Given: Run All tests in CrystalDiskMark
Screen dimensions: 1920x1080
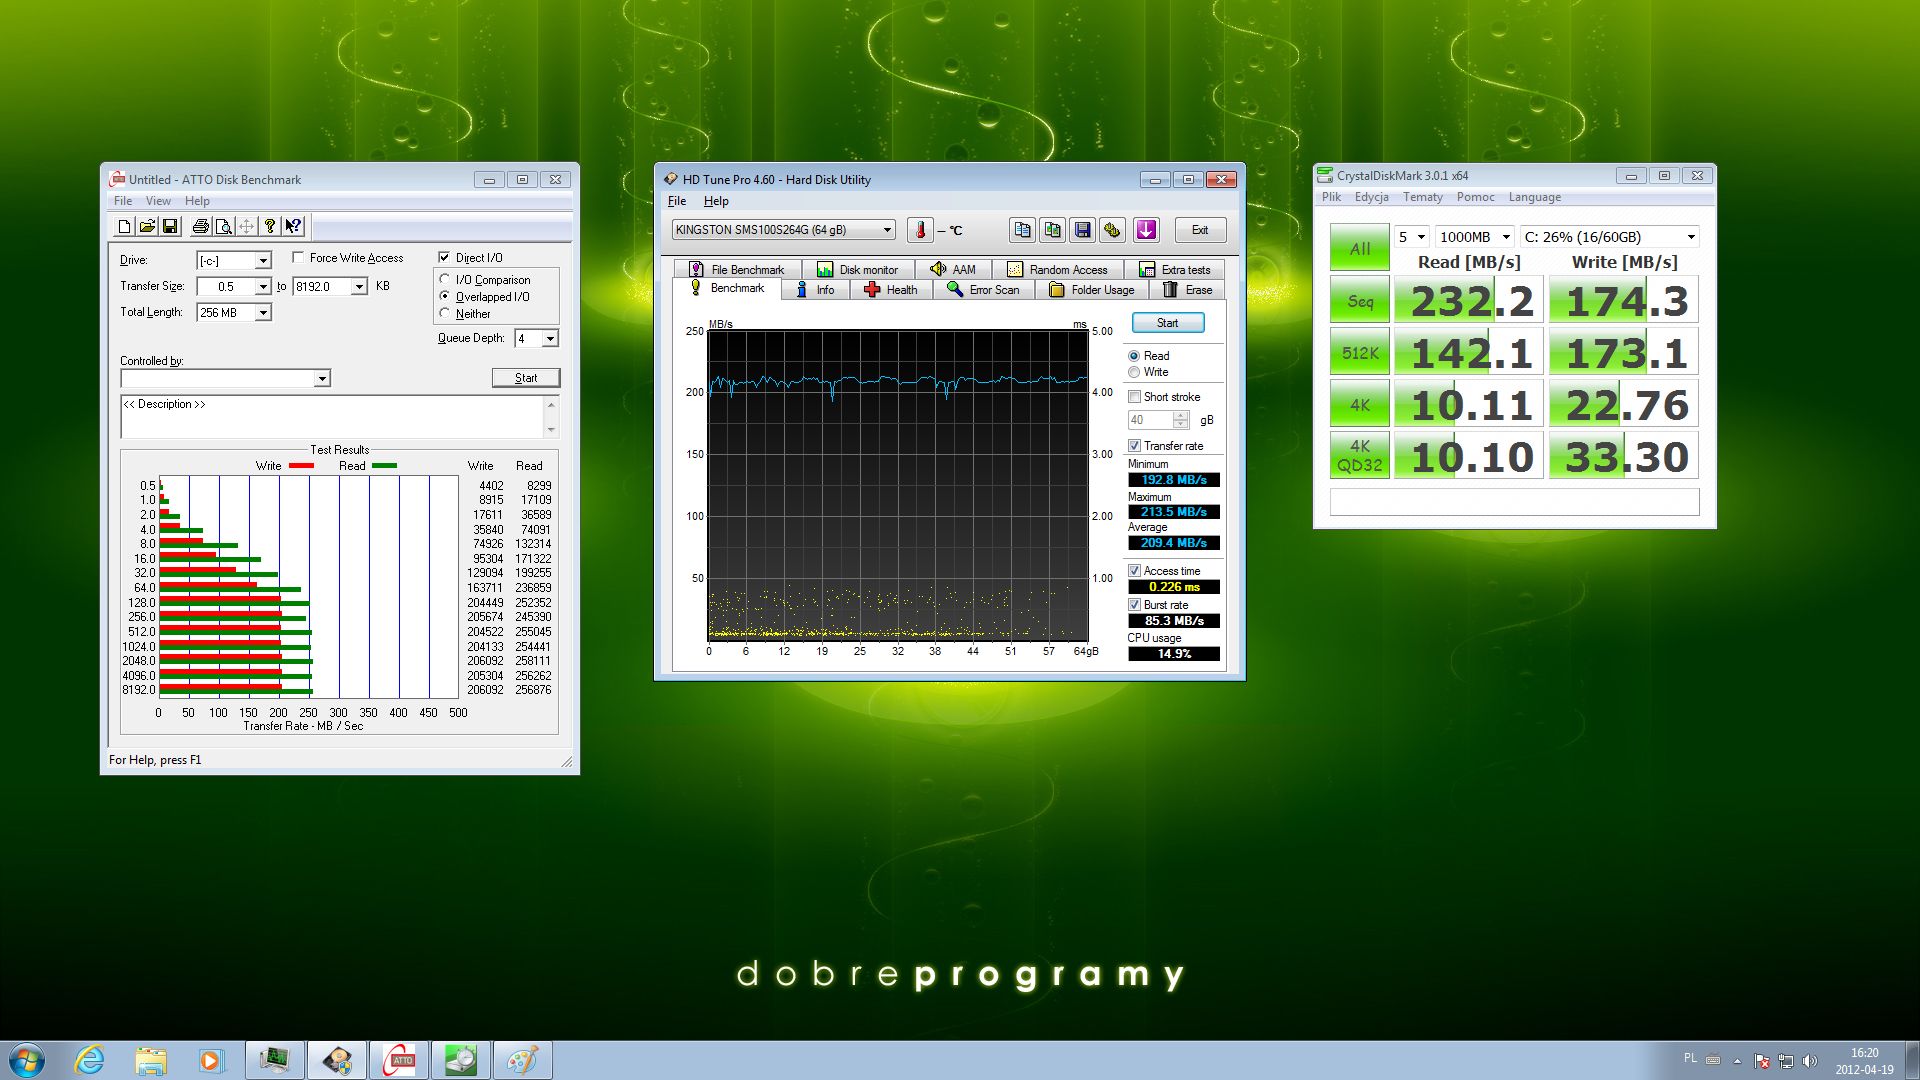Looking at the screenshot, I should [1360, 248].
